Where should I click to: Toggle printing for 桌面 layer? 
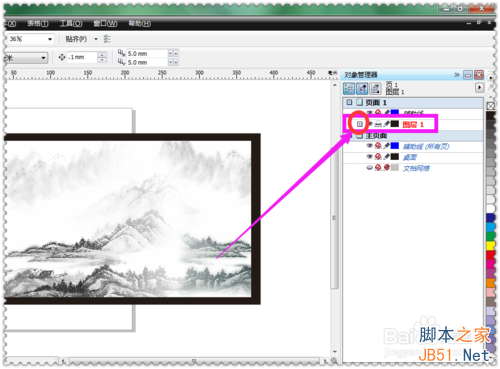tap(378, 157)
